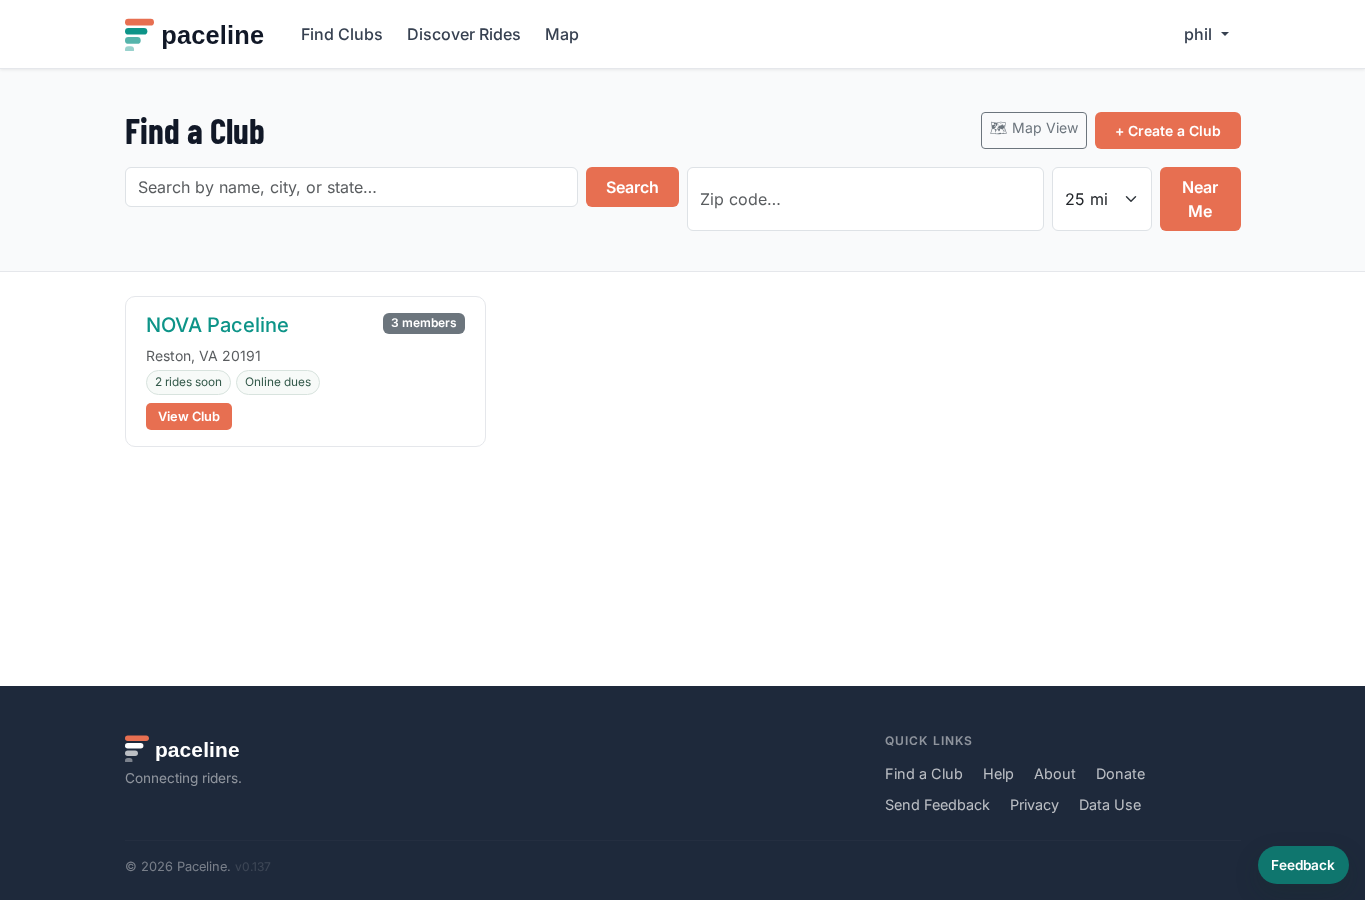Click the Online dues tag
This screenshot has width=1365, height=900.
[x=278, y=382]
